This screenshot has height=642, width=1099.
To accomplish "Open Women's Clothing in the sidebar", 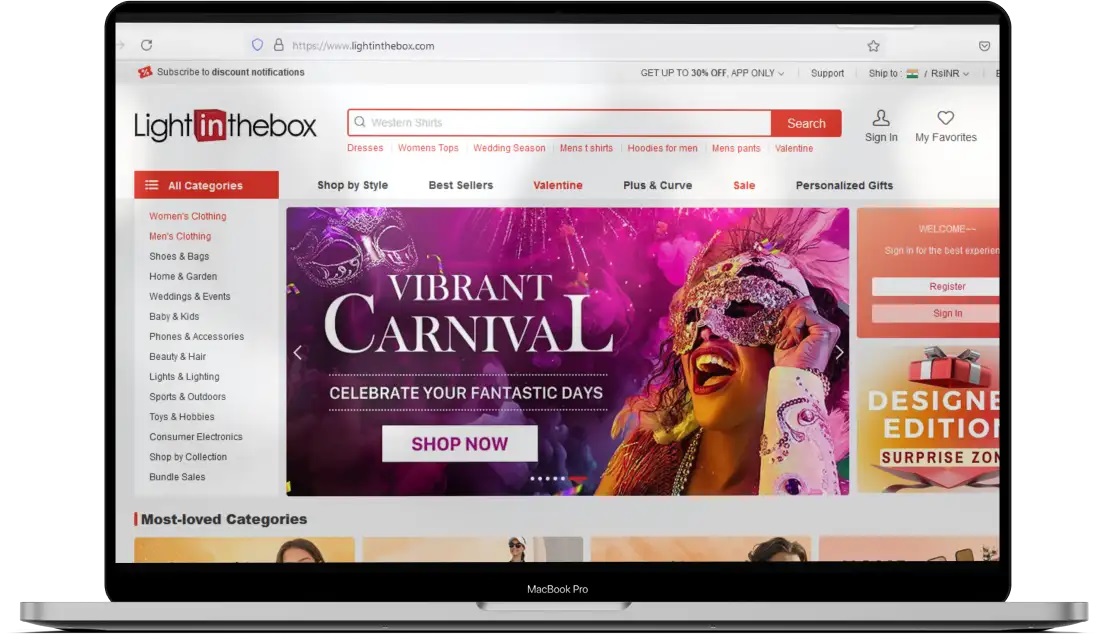I will pos(187,216).
